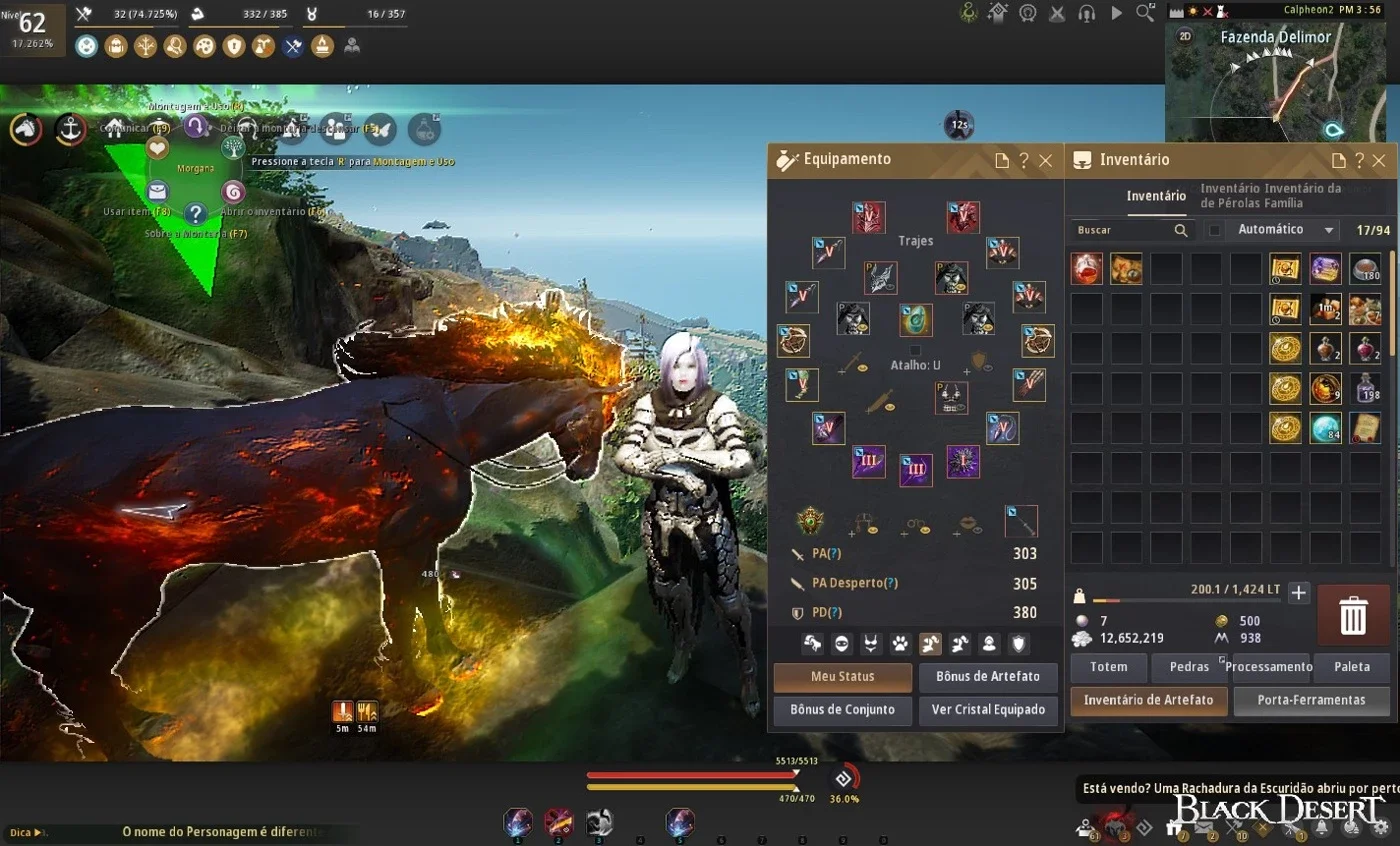Click the paw print pet outfit icon
The image size is (1400, 846).
click(900, 644)
